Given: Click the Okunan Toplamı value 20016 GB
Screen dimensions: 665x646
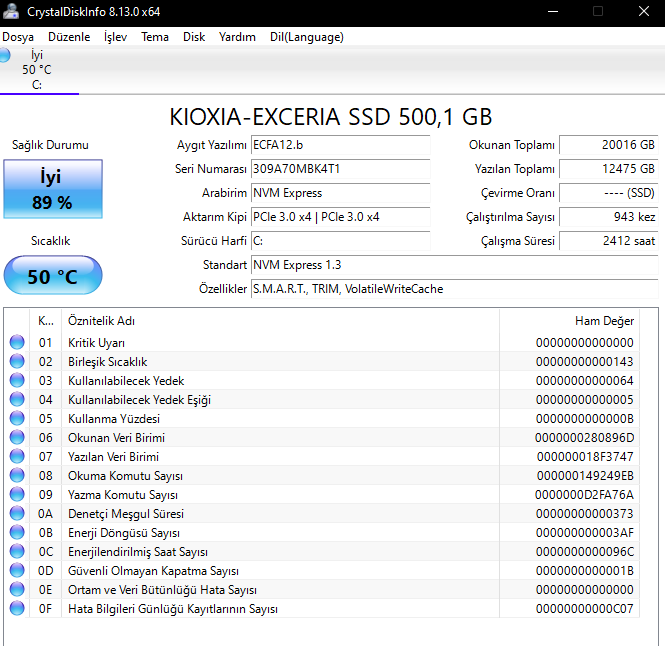Looking at the screenshot, I should click(609, 145).
